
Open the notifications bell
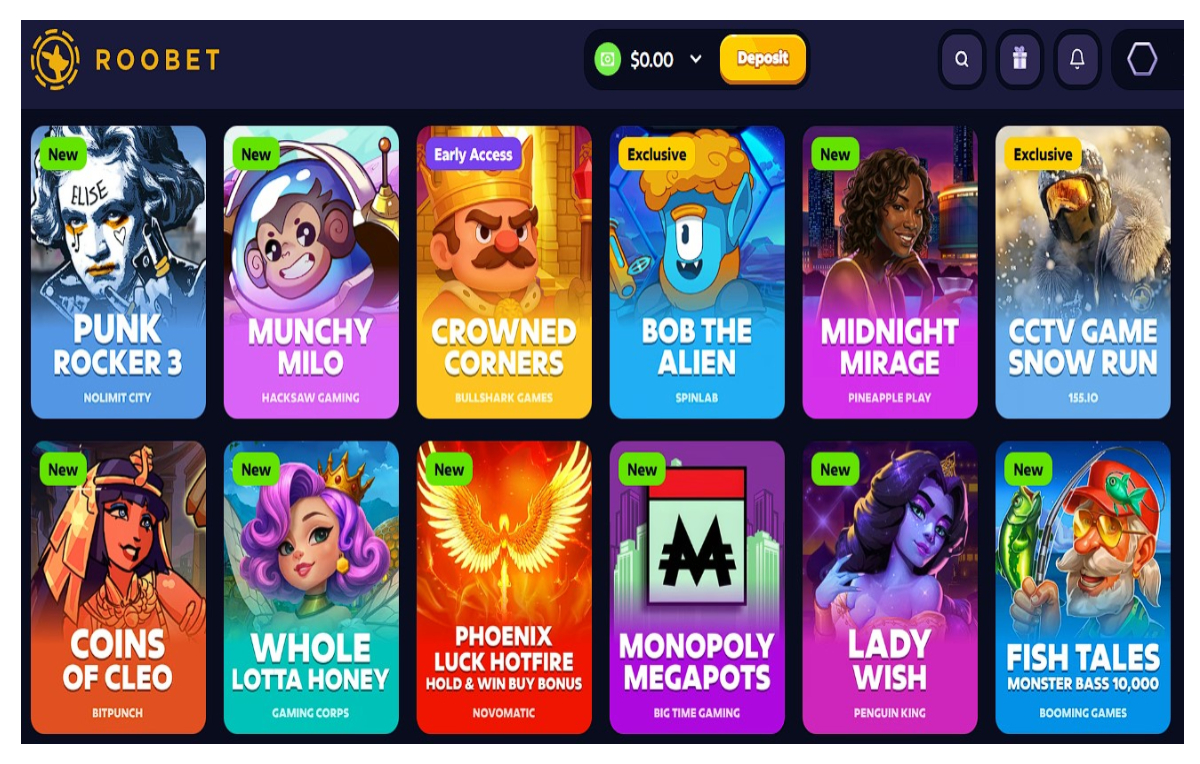(1077, 60)
